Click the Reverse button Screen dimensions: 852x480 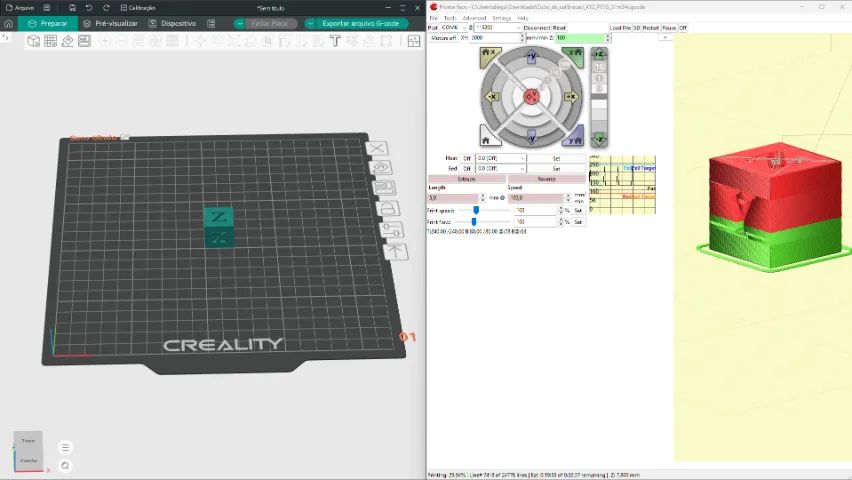pyautogui.click(x=547, y=179)
